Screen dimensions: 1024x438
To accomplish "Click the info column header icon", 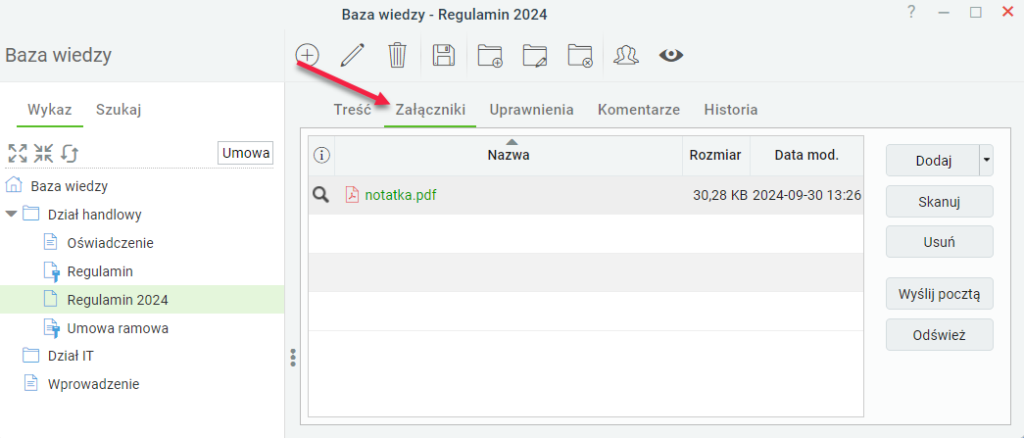I will click(x=322, y=155).
